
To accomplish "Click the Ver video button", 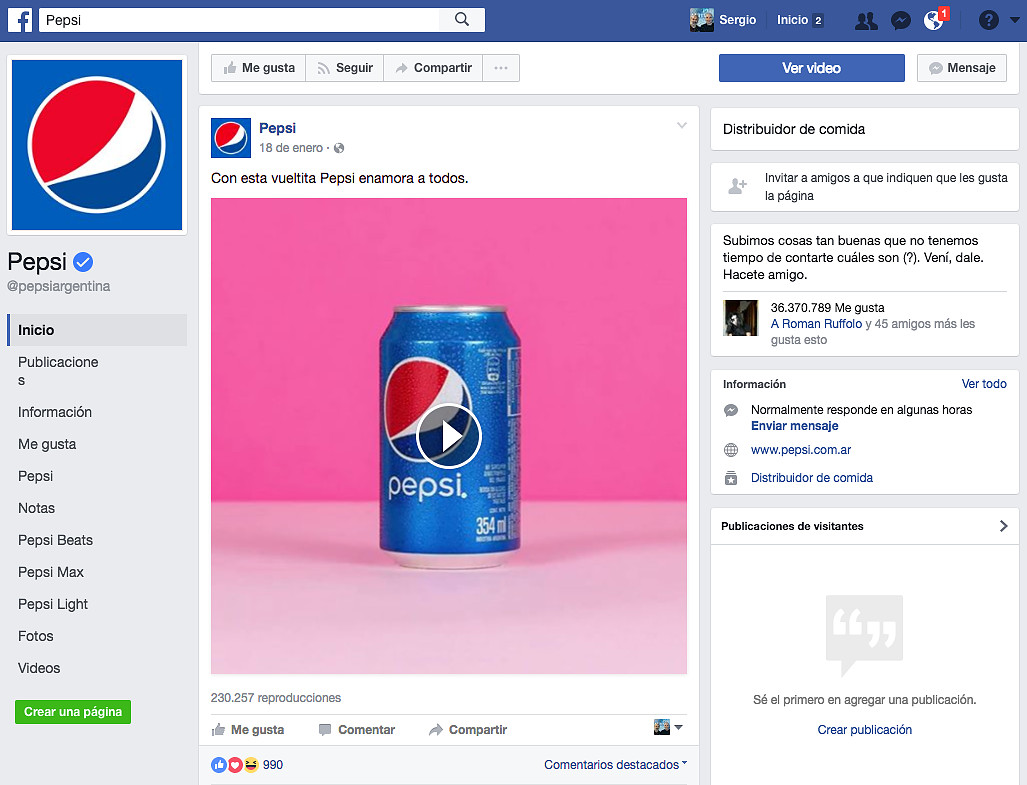I will [x=812, y=68].
